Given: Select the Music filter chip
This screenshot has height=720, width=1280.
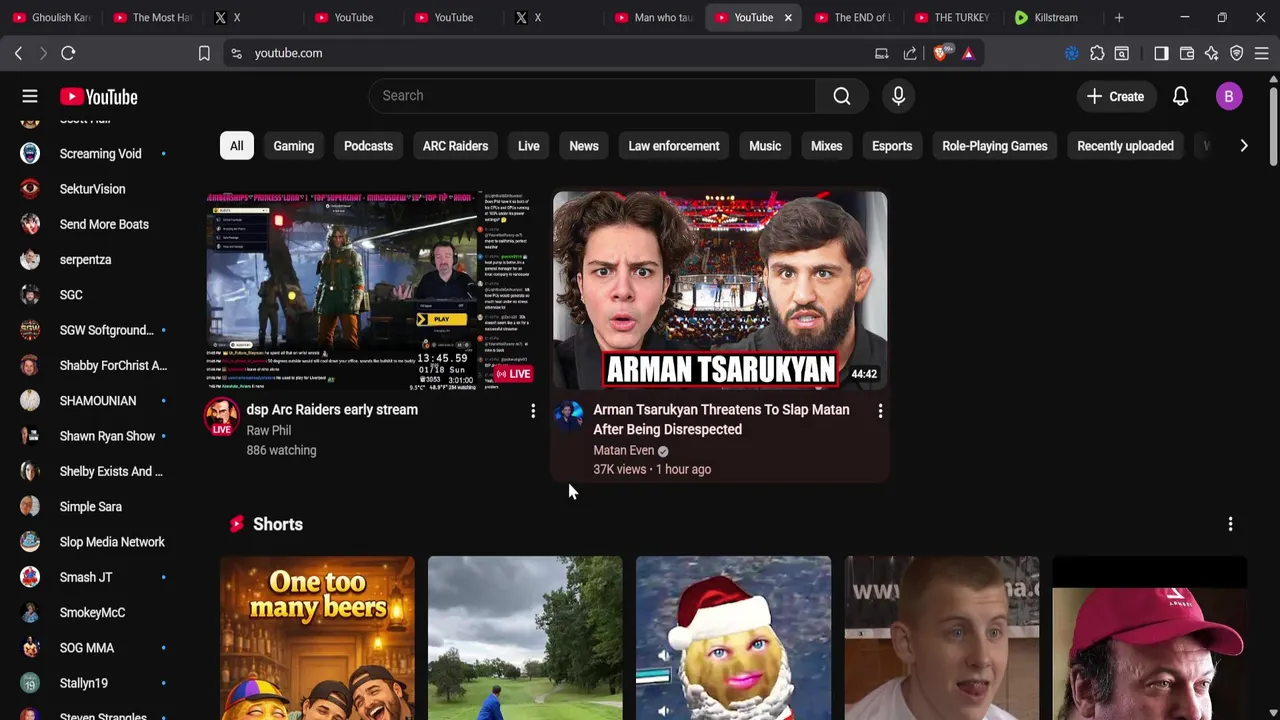Looking at the screenshot, I should click(765, 146).
